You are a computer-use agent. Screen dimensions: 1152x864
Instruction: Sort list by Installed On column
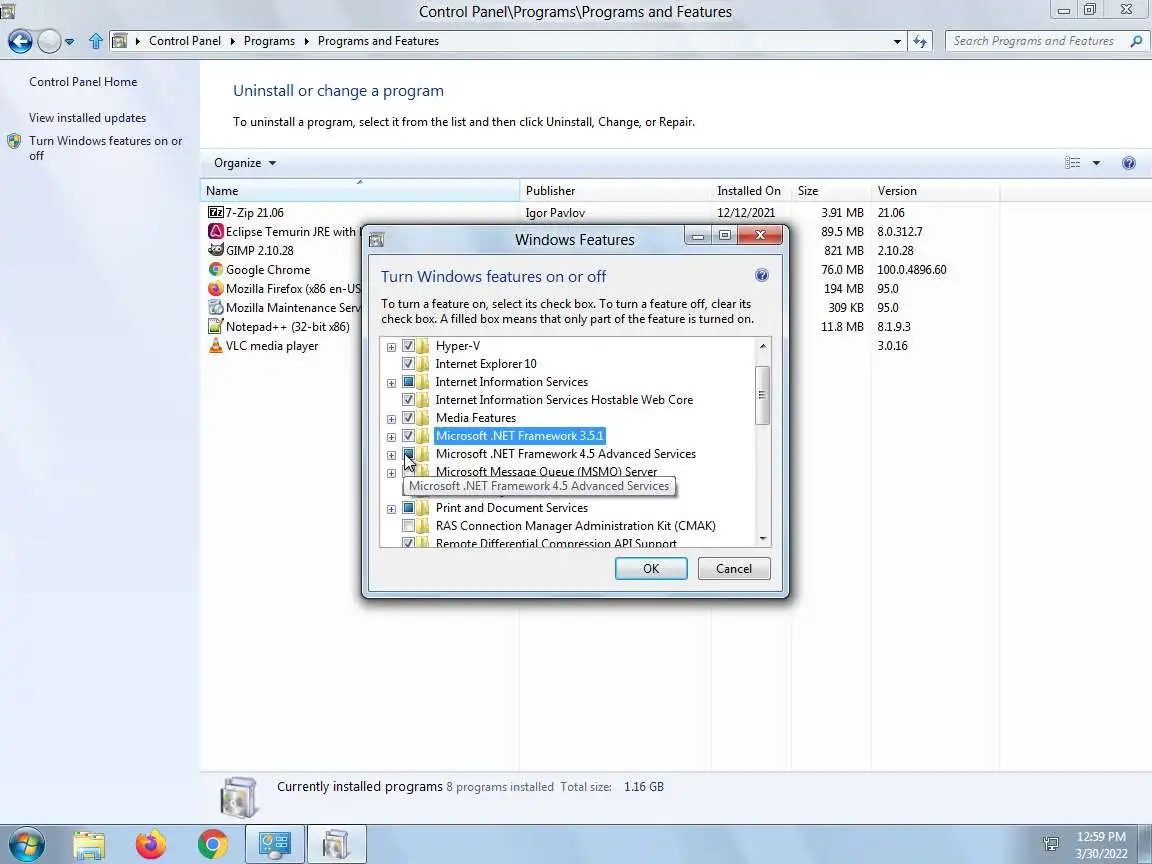751,191
